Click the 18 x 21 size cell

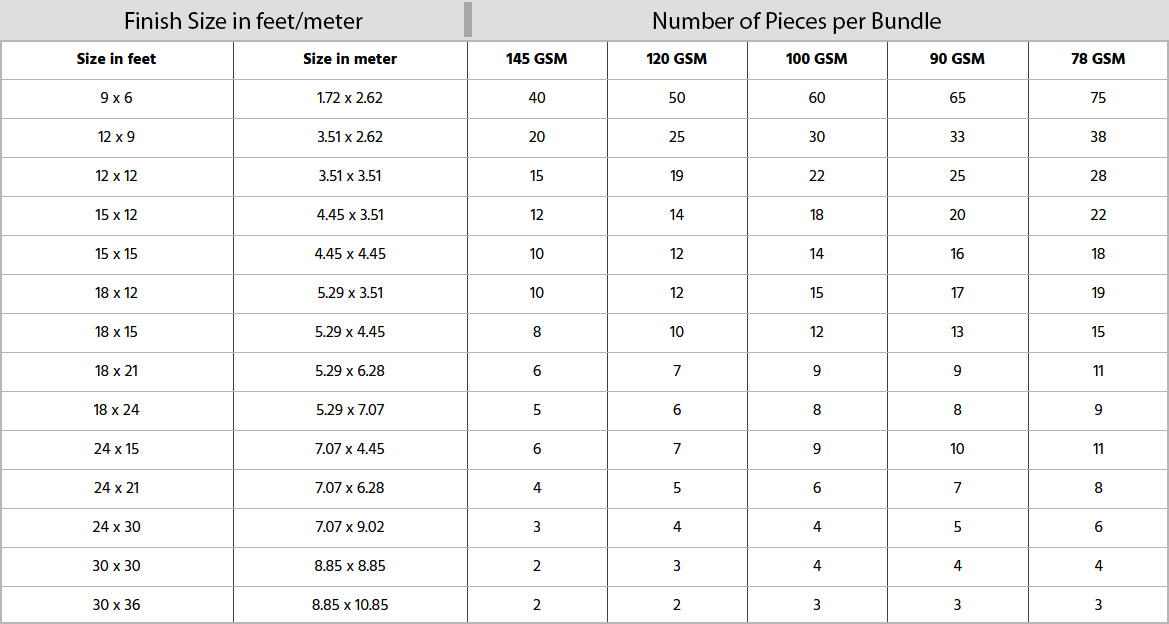116,371
